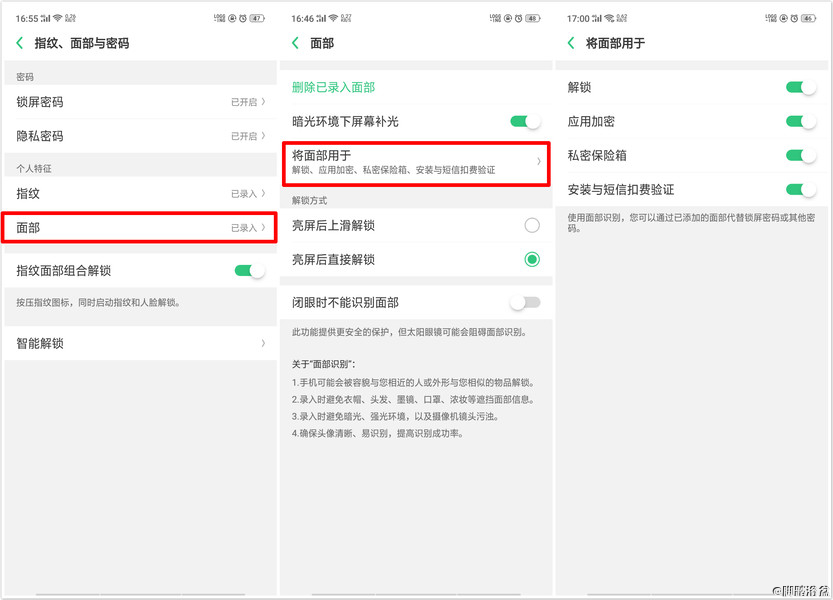Select the 面部 menu entry
Viewport: 833px width, 600px height.
[140, 227]
